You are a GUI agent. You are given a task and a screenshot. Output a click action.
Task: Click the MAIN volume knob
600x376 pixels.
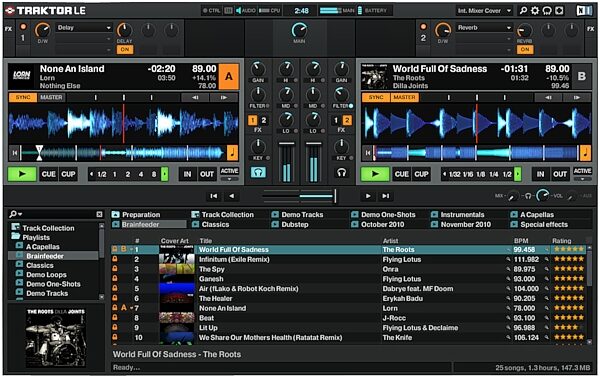tap(299, 30)
